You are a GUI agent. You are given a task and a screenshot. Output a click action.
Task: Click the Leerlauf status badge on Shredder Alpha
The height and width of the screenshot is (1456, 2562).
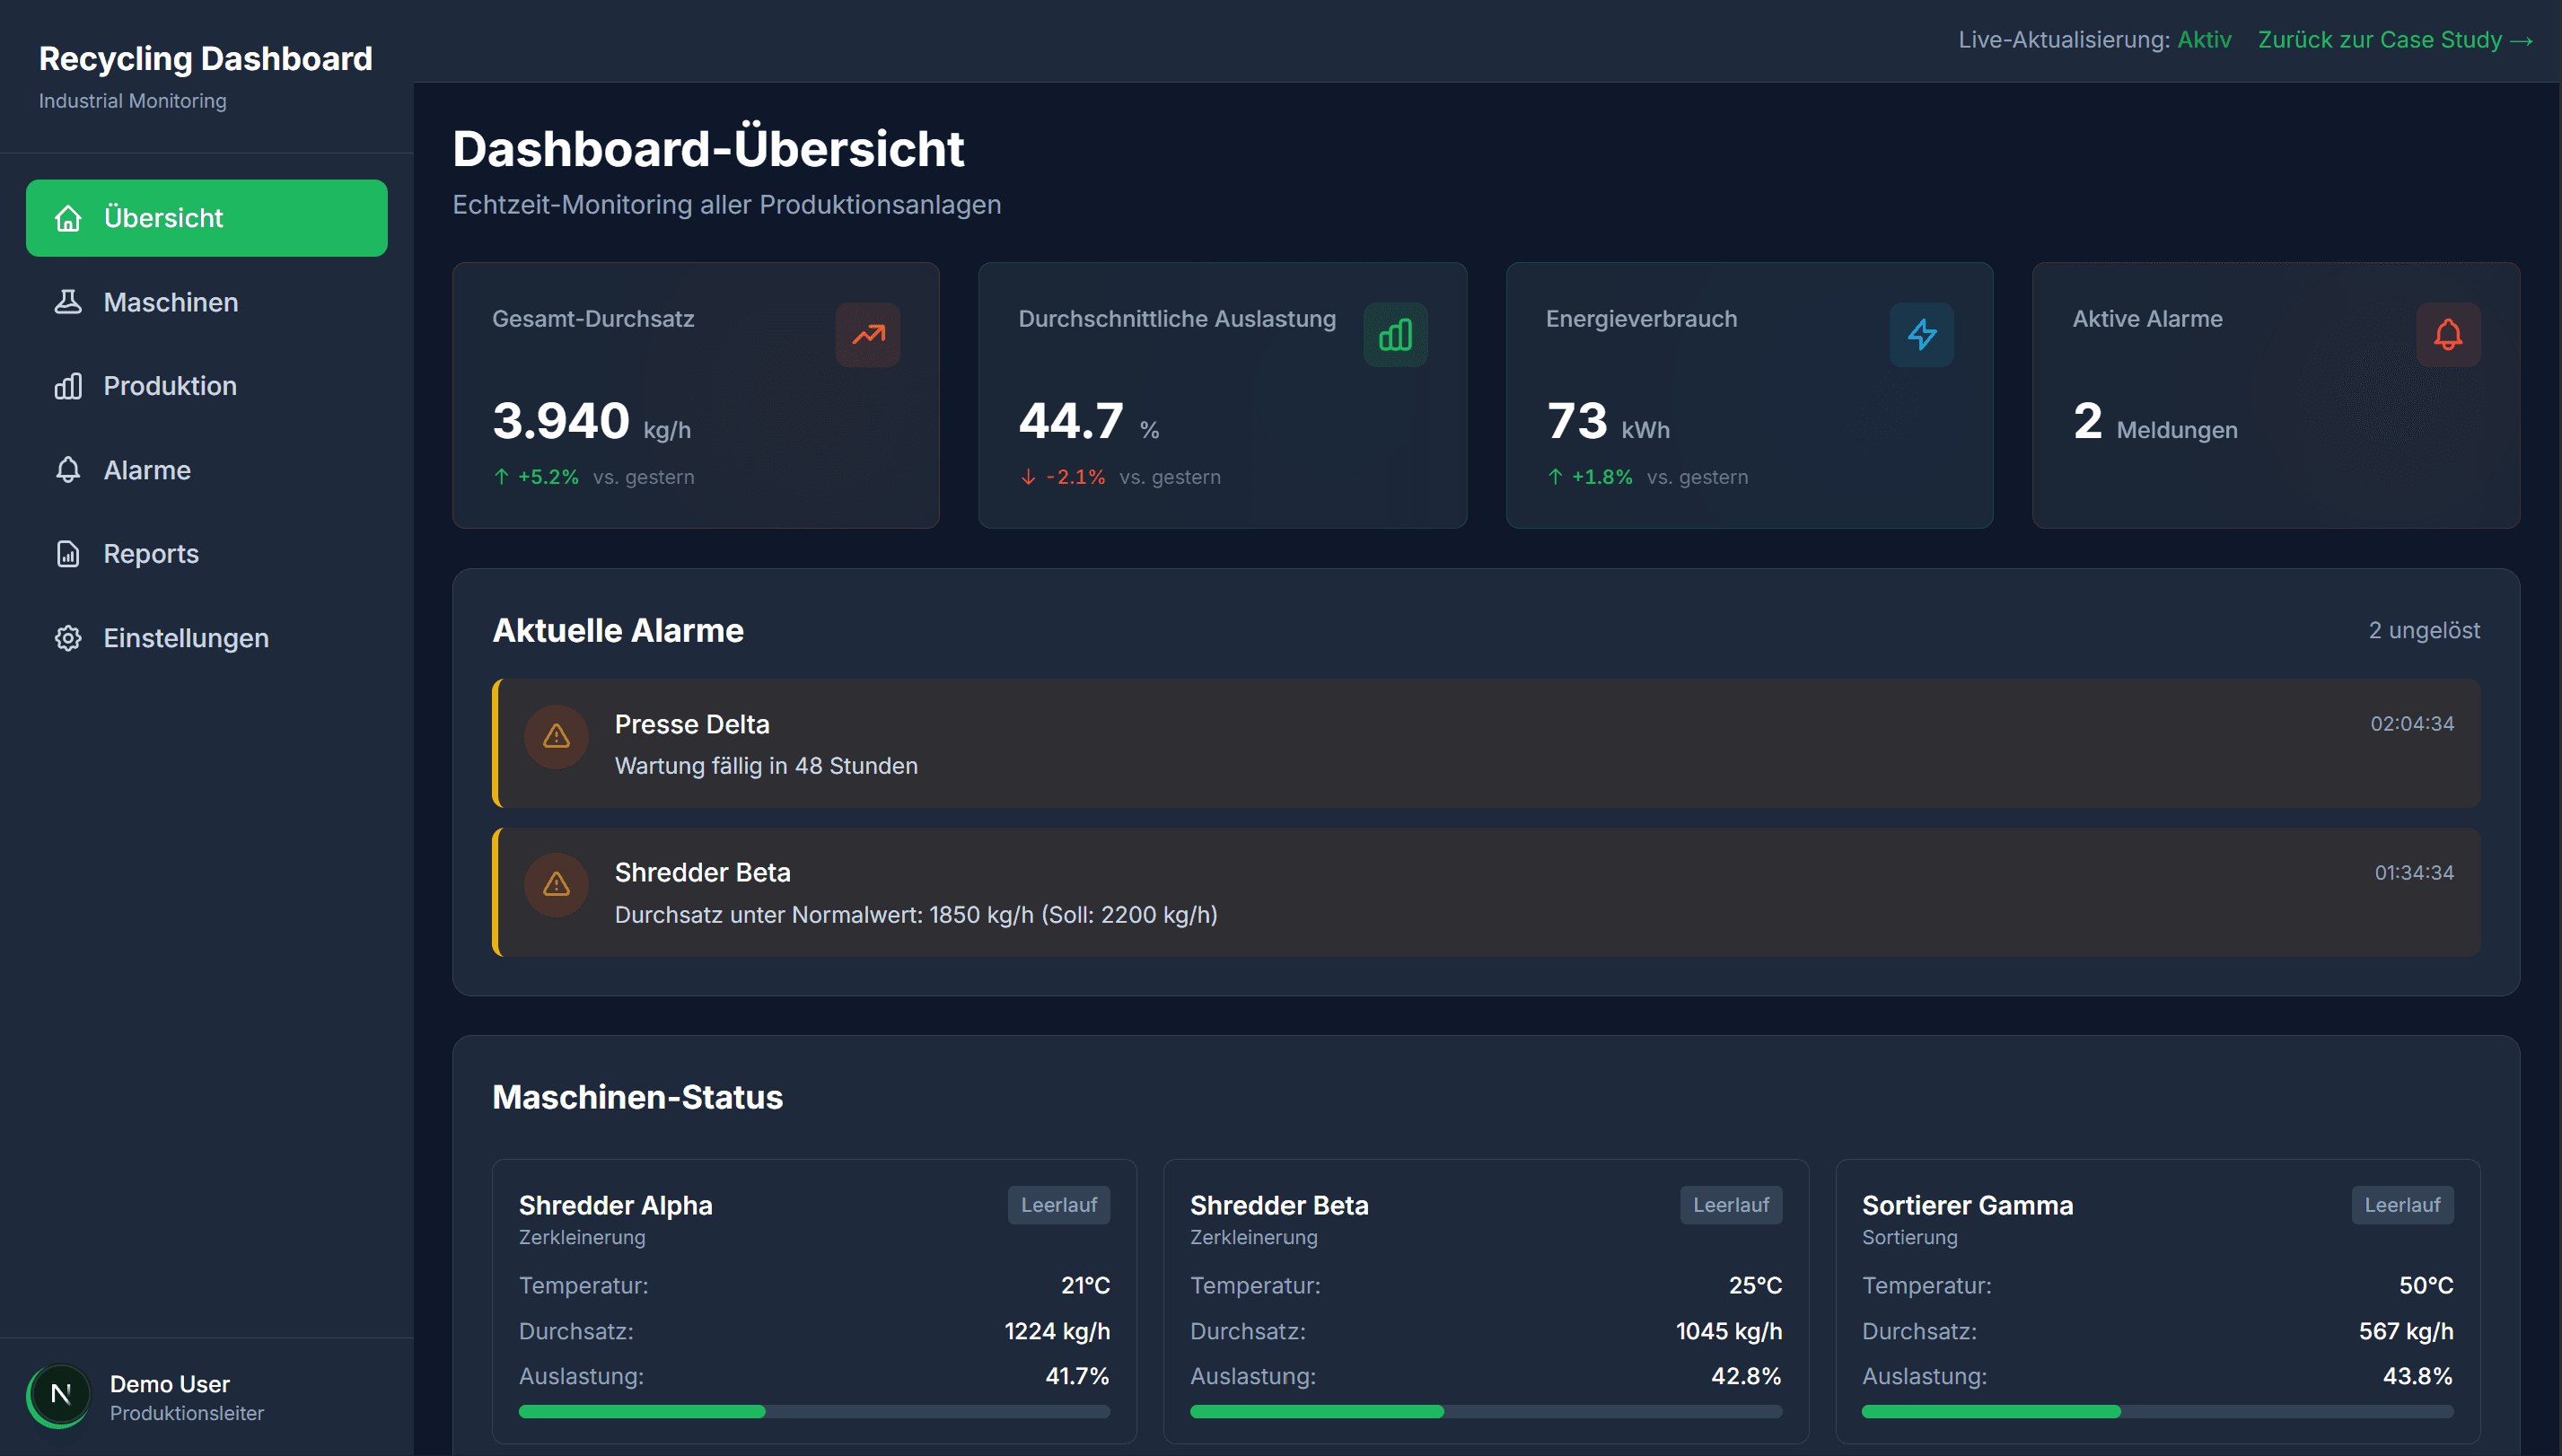click(x=1058, y=1204)
